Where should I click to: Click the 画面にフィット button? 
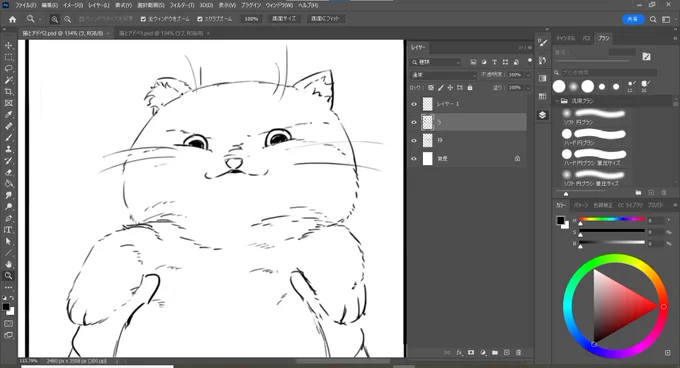click(x=325, y=19)
